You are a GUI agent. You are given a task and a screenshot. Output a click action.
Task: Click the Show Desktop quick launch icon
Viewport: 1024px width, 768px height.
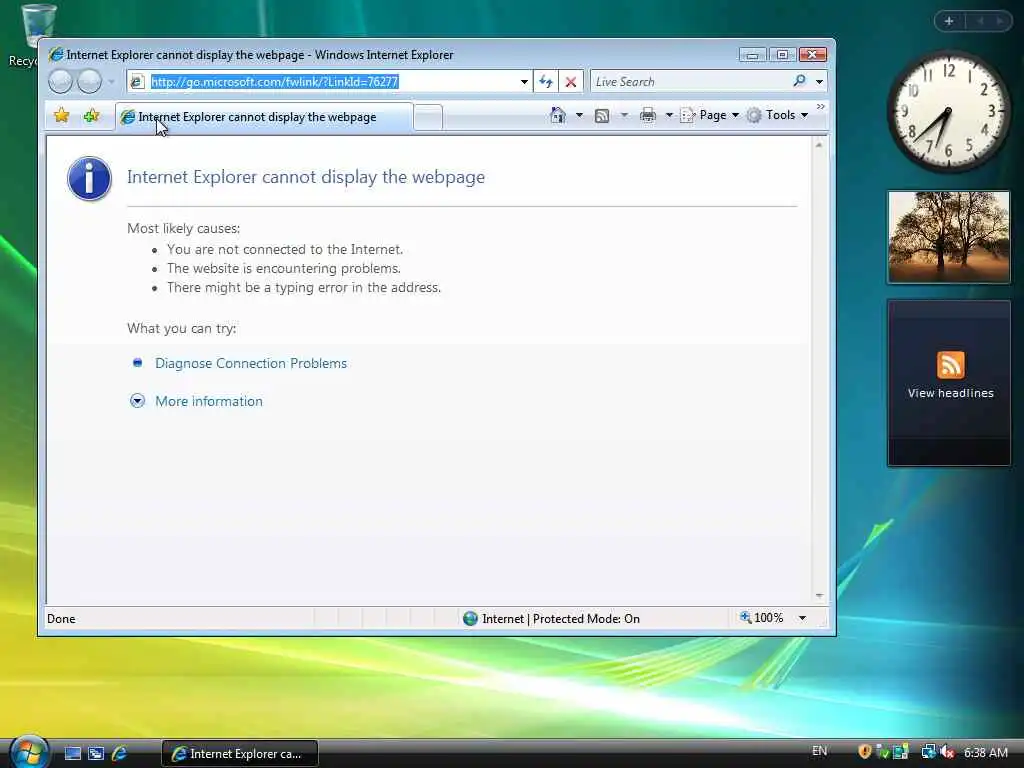pos(72,754)
